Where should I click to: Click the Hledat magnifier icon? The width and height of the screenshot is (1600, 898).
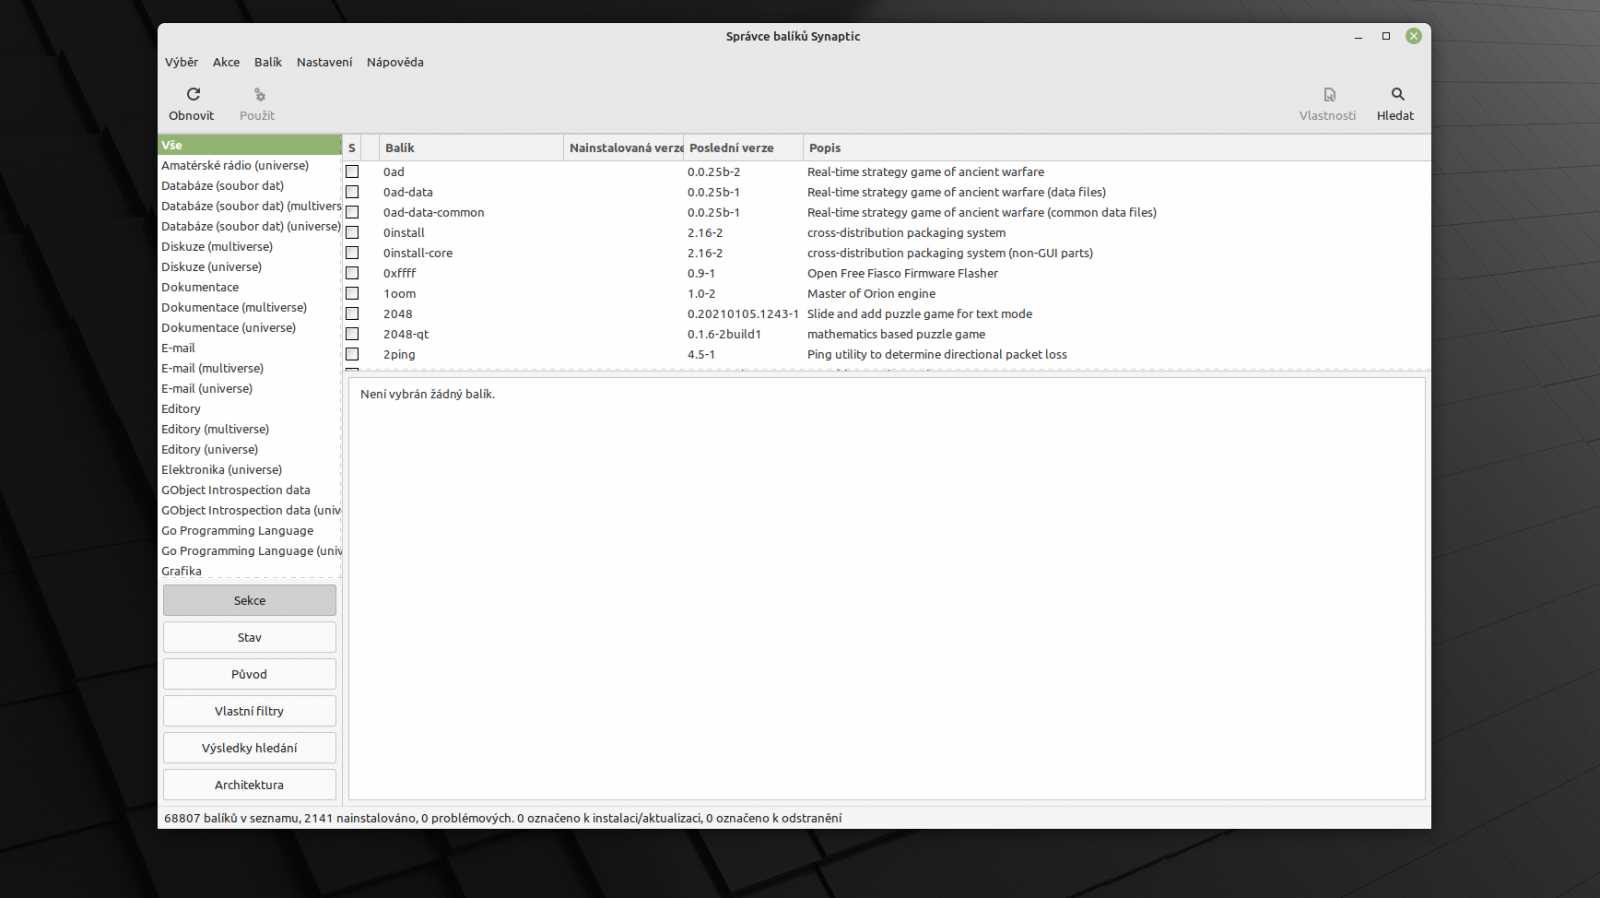tap(1397, 94)
